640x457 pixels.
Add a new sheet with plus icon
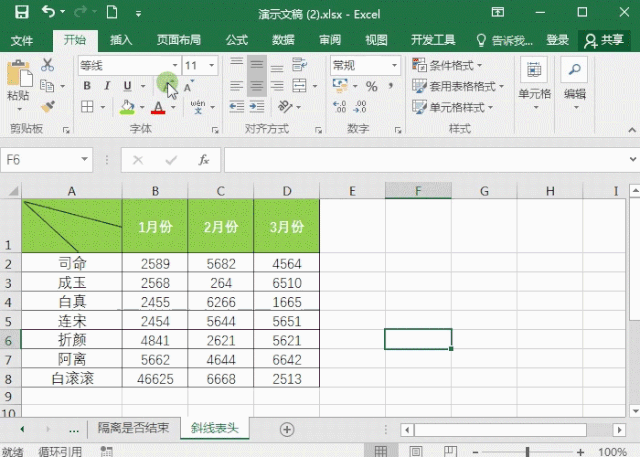[x=287, y=429]
